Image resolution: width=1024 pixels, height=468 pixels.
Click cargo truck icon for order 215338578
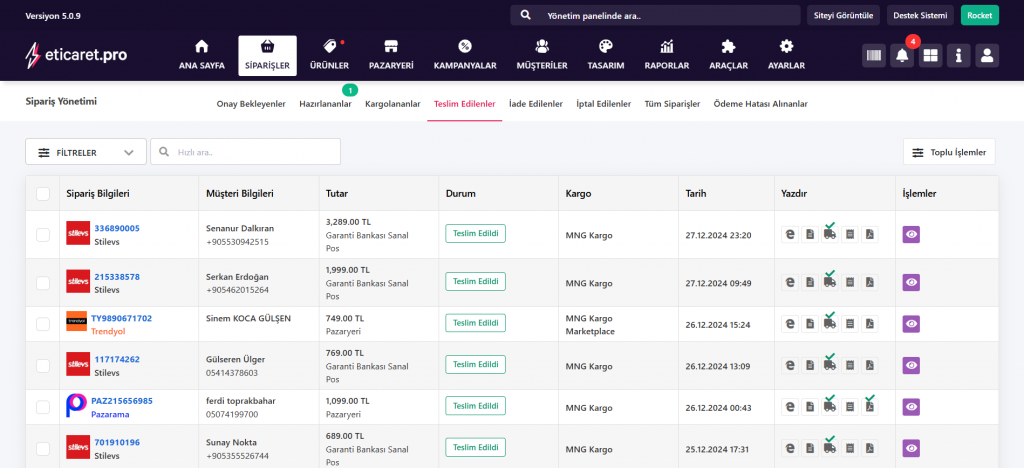click(x=829, y=283)
